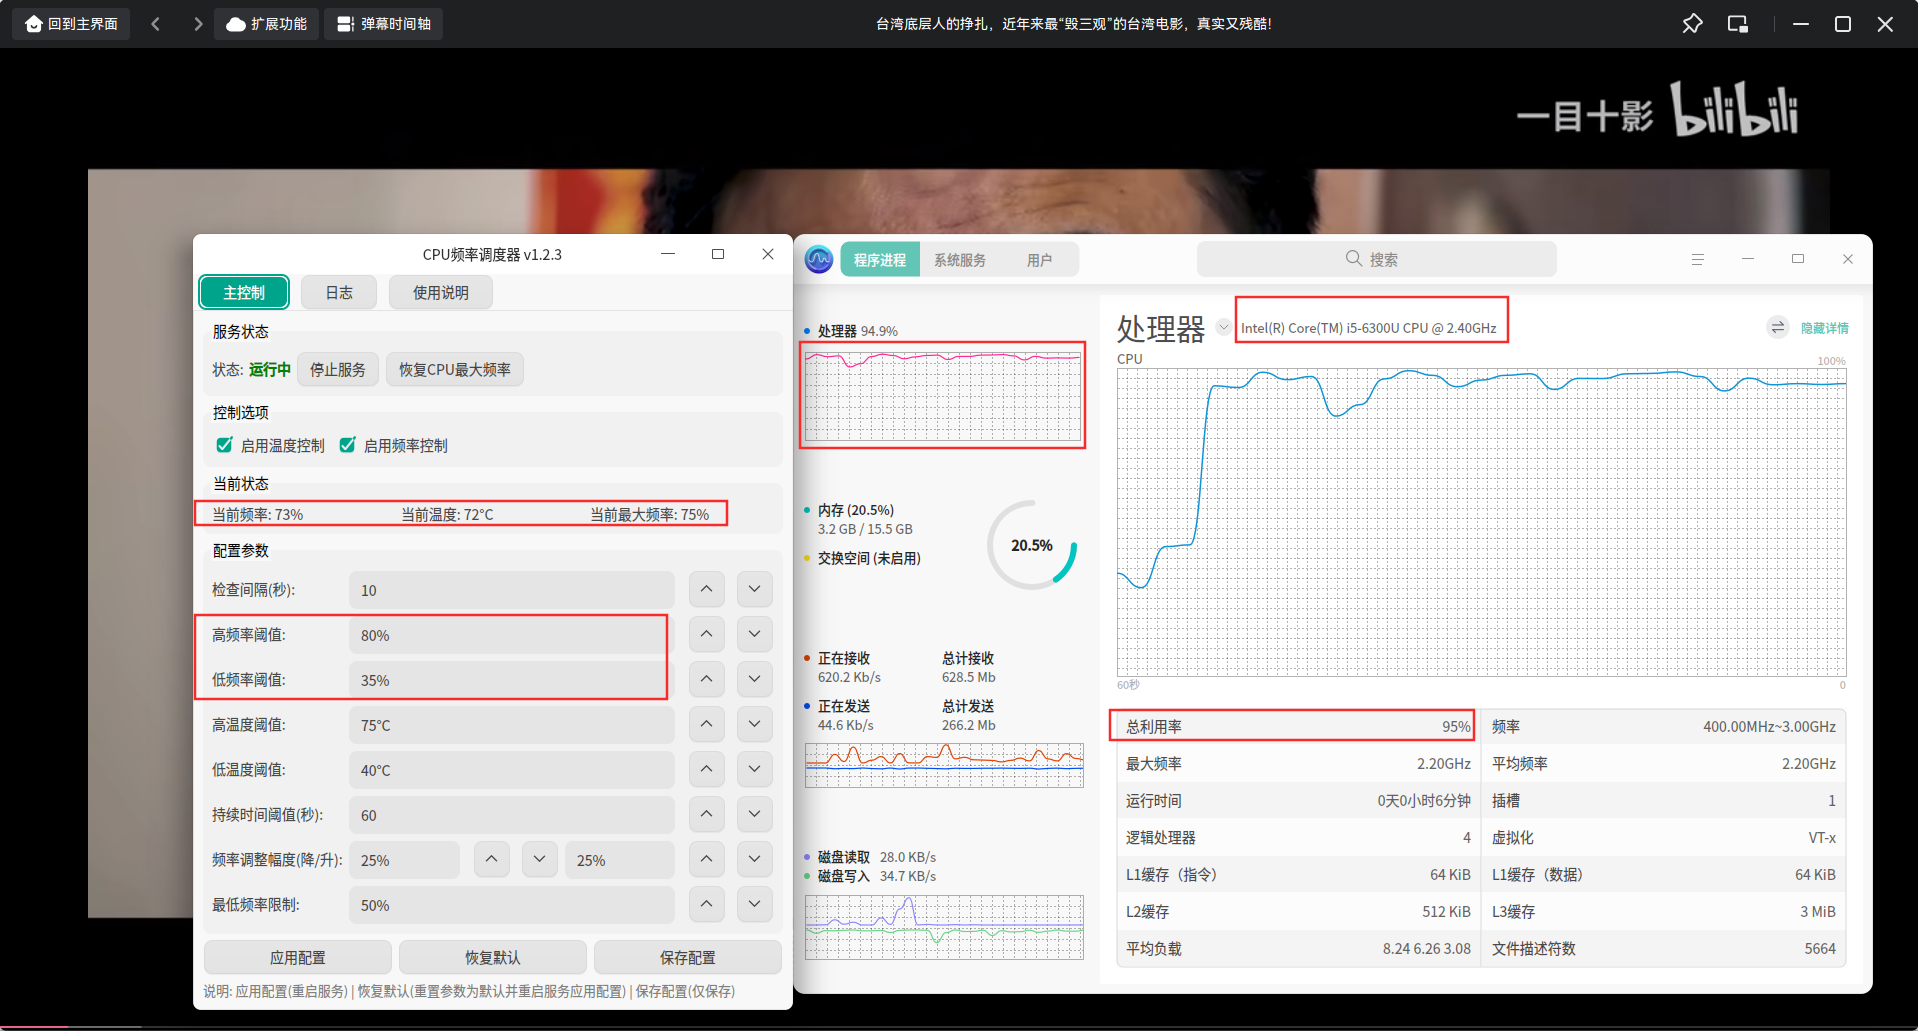
Task: Decrease 最低频率限制 with down arrow
Action: click(x=755, y=904)
